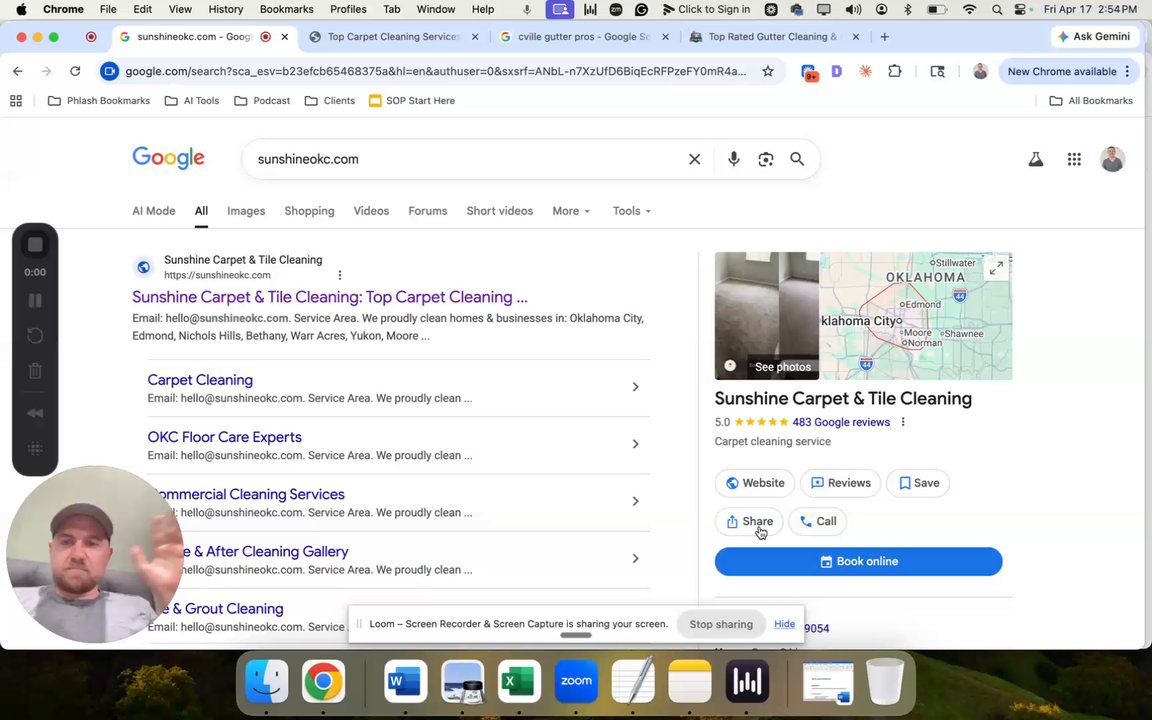Stop sharing the screen in Loom bar
Viewport: 1152px width, 720px height.
721,624
